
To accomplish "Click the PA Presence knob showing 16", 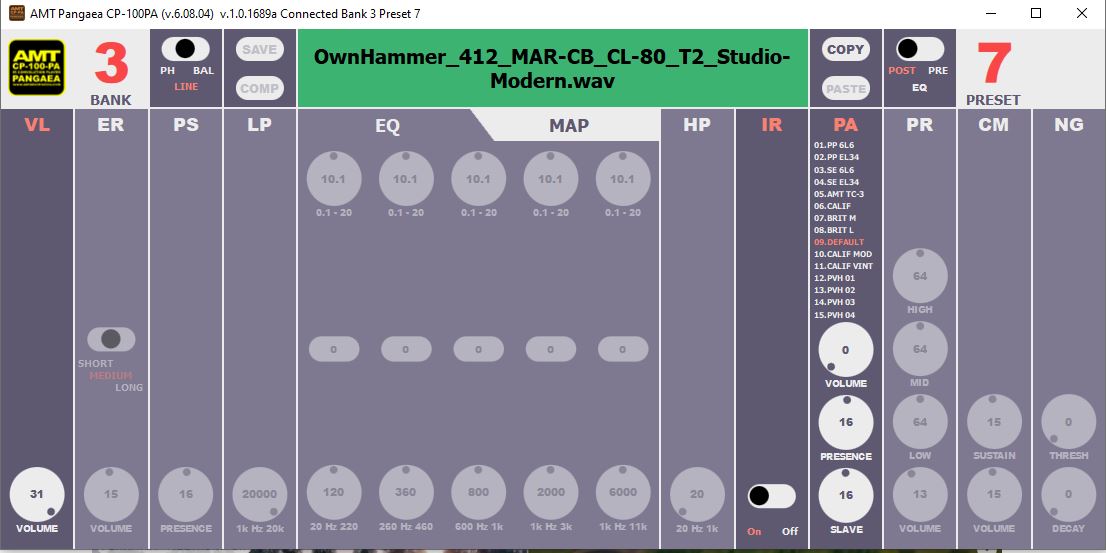I will click(846, 423).
